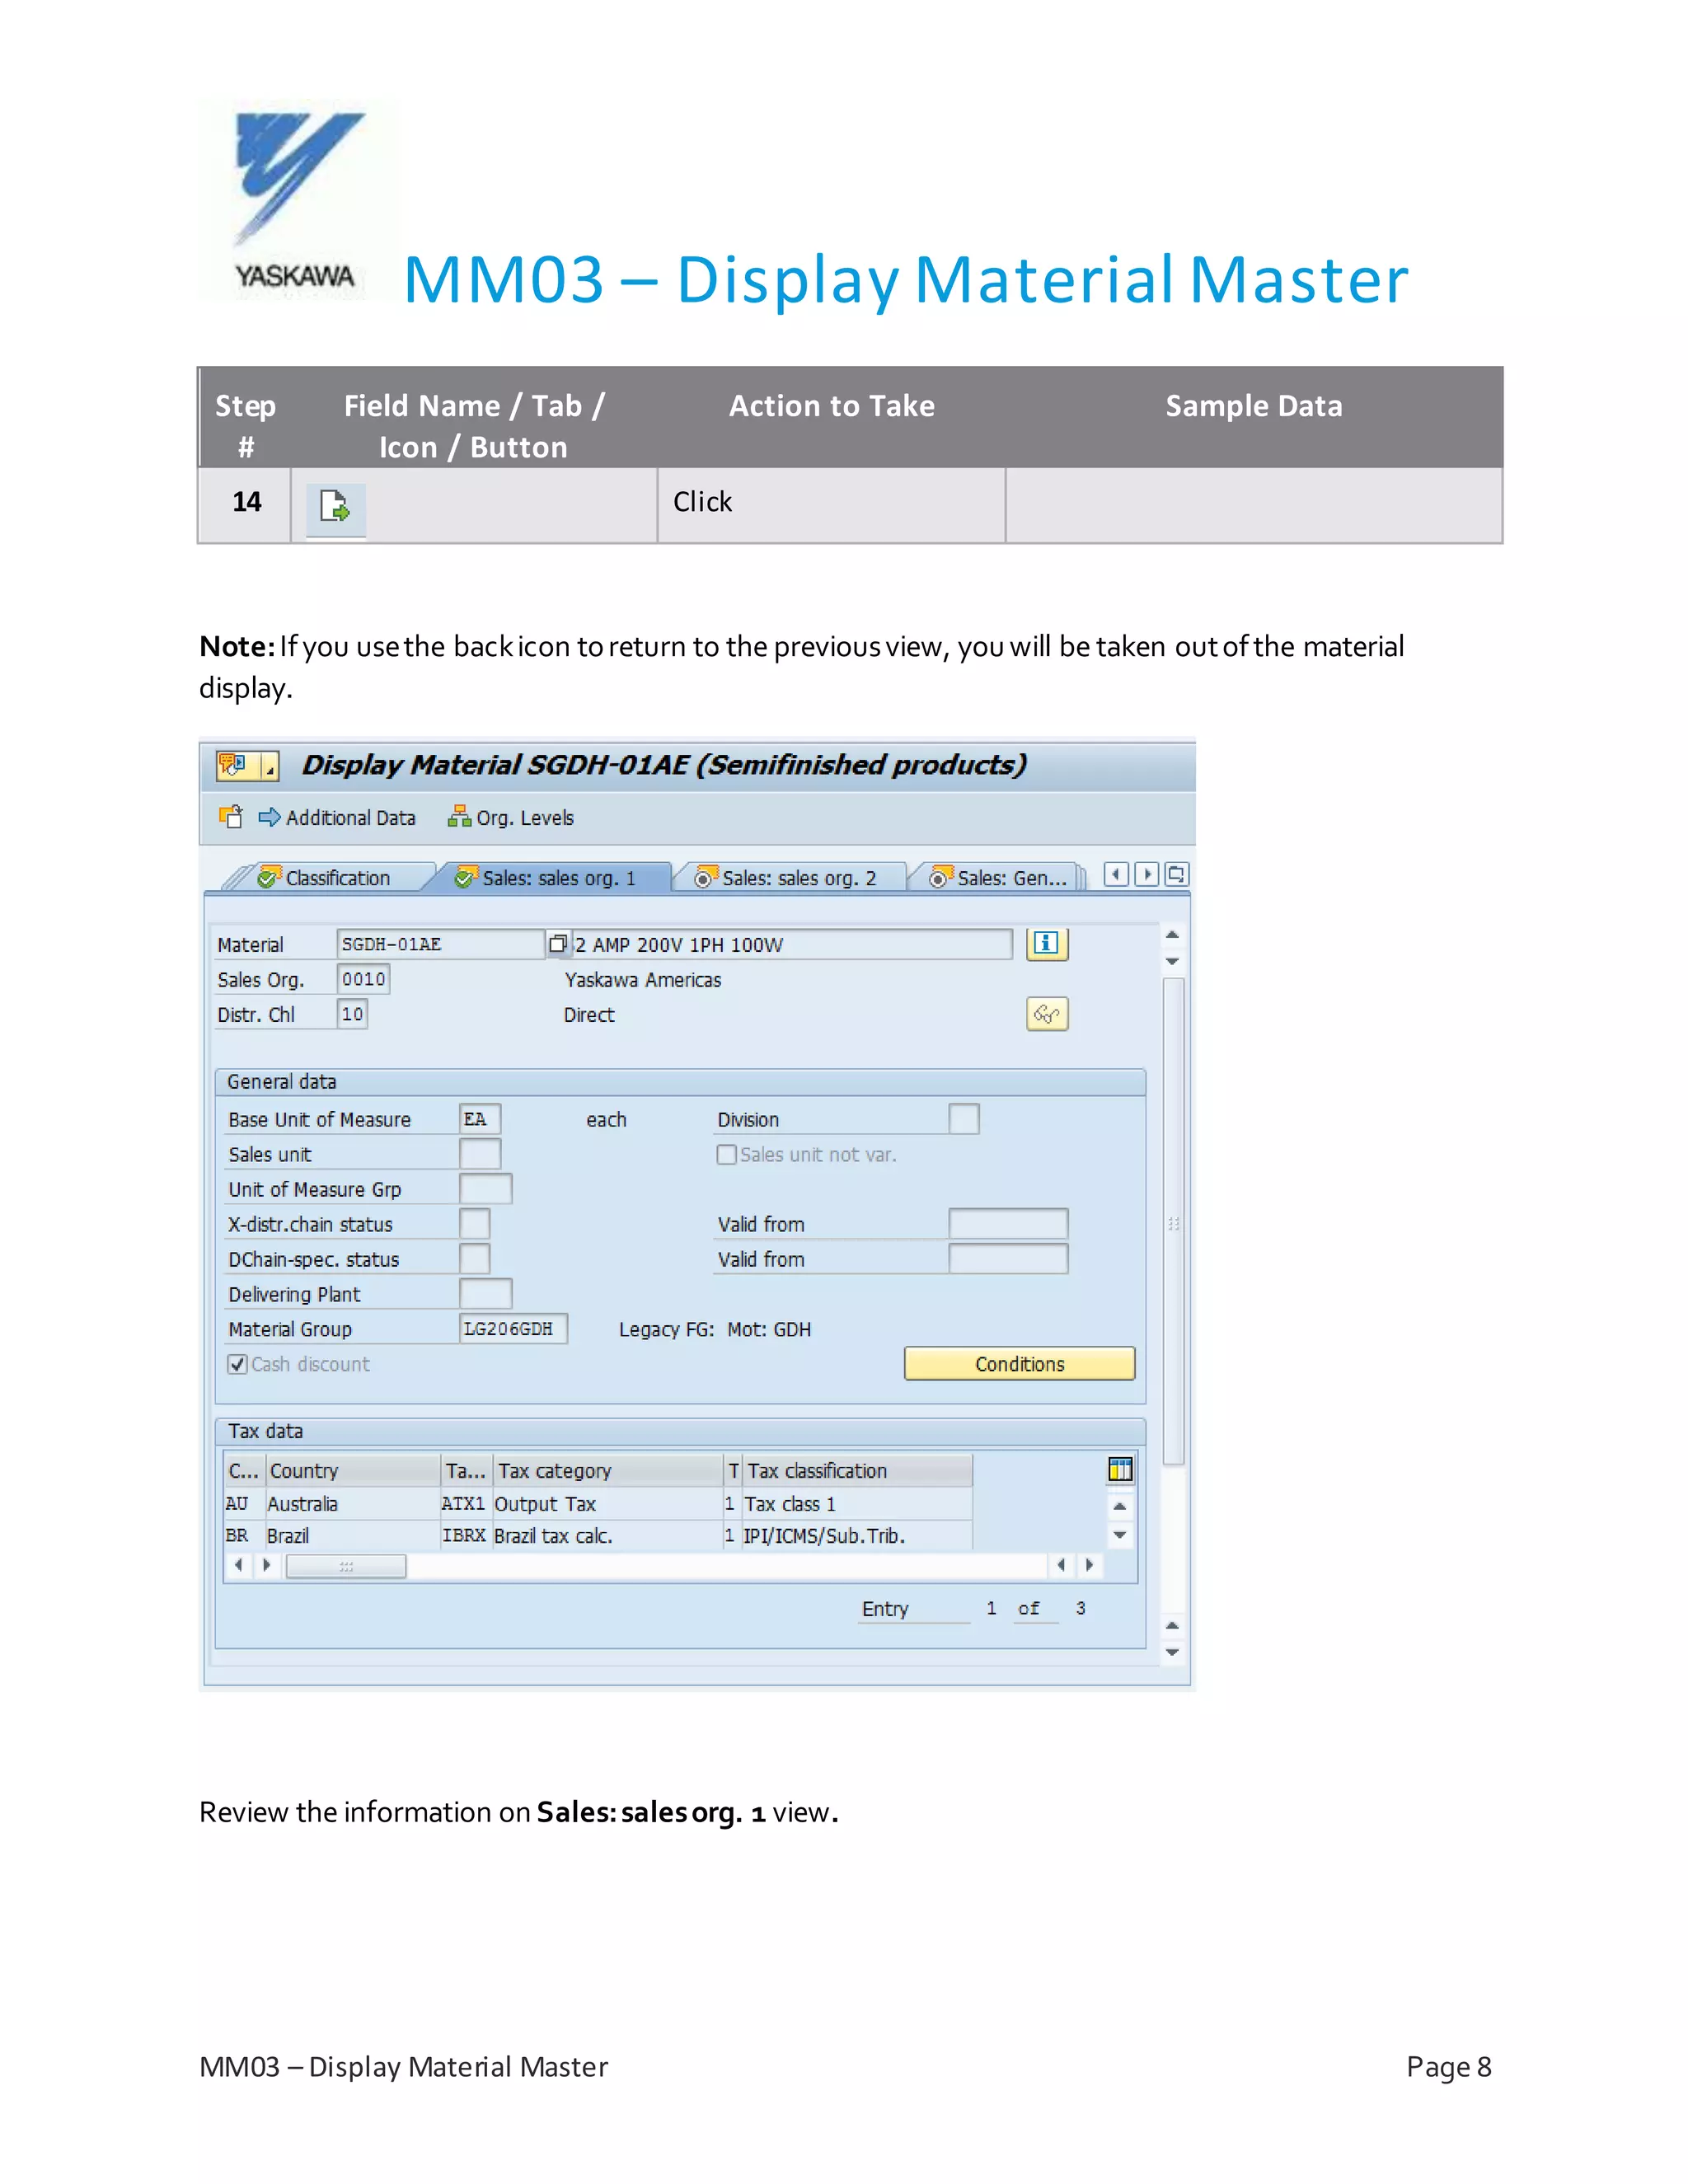Click the IBRX tax category cell

point(464,1536)
